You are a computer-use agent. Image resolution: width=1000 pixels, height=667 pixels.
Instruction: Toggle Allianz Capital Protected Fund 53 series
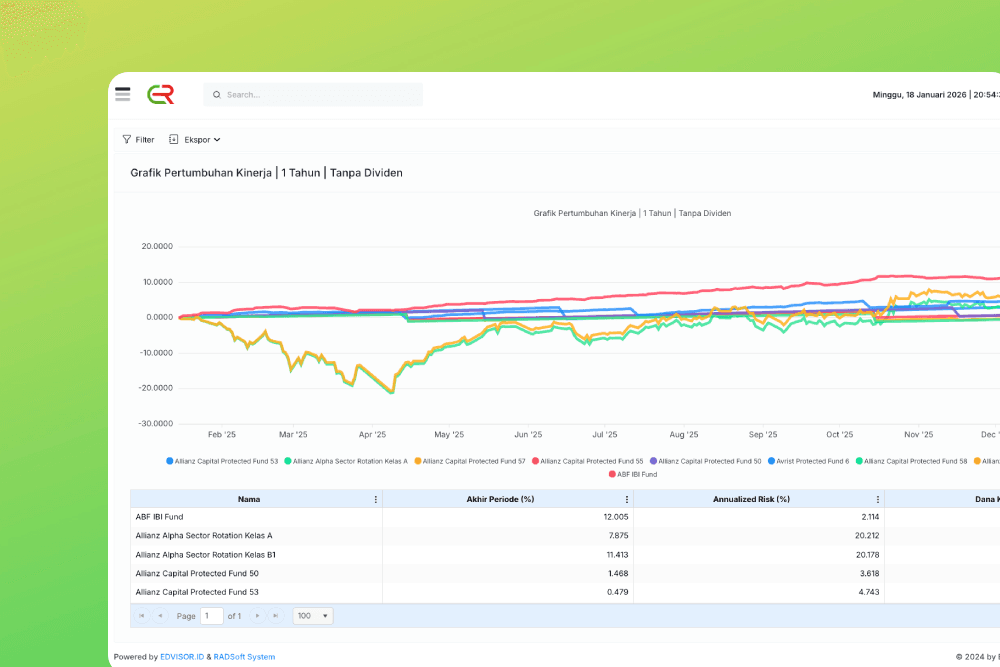222,461
